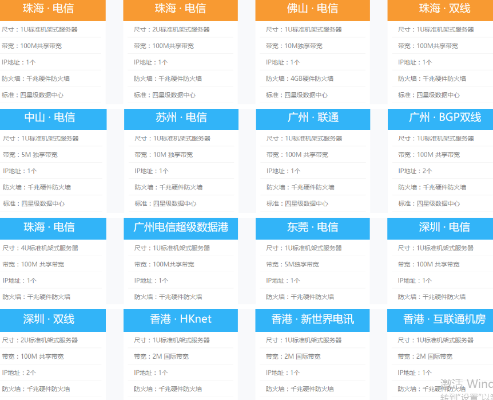The image size is (493, 400).
Task: Click 带宽：2M 国际带宽 in 香港·HKnet card
Action: pos(161,356)
